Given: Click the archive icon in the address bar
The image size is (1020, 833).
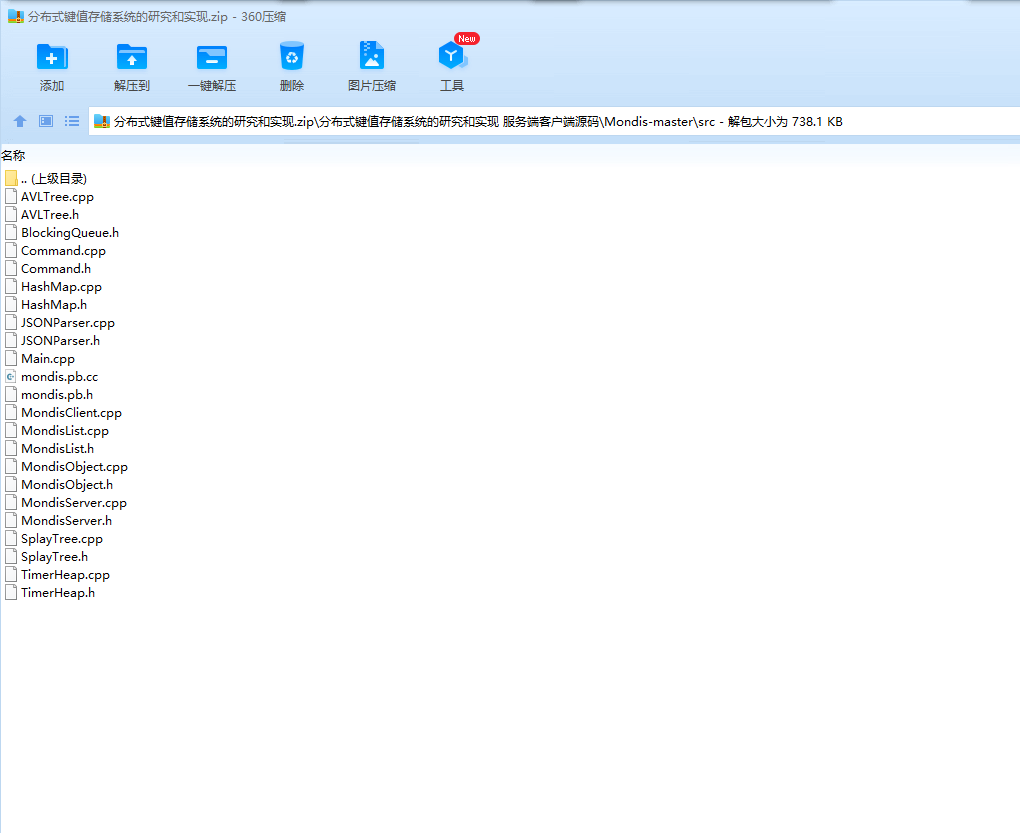Looking at the screenshot, I should tap(101, 121).
